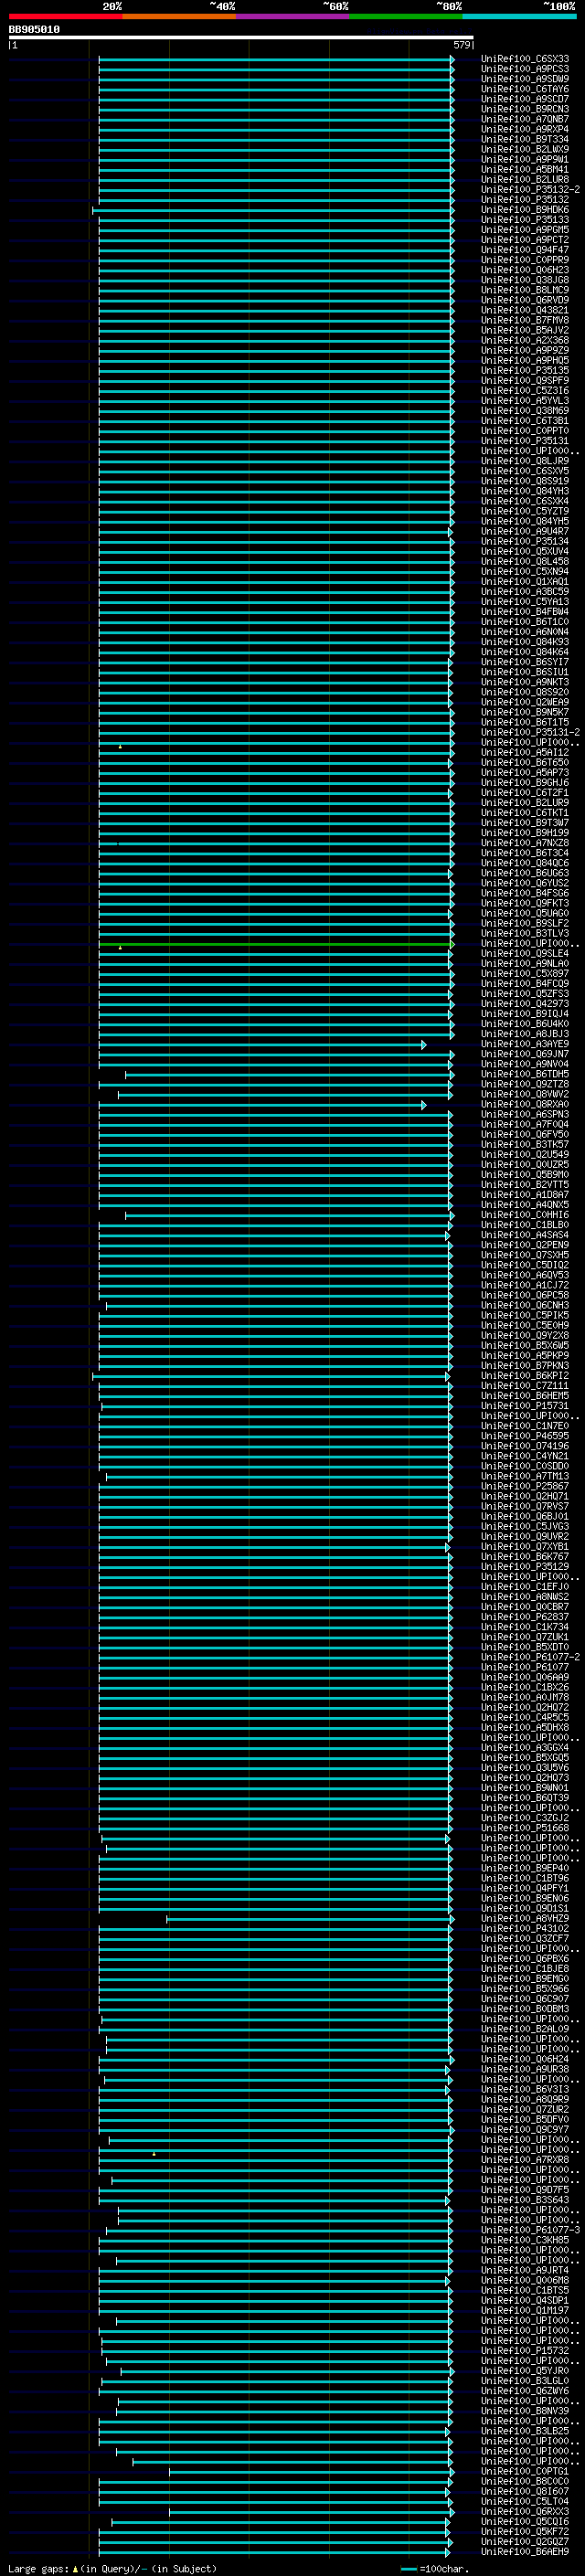The height and width of the screenshot is (2576, 585).
Task: Click the UniRef100_P61077-2 label
Action: pyautogui.click(x=530, y=1658)
